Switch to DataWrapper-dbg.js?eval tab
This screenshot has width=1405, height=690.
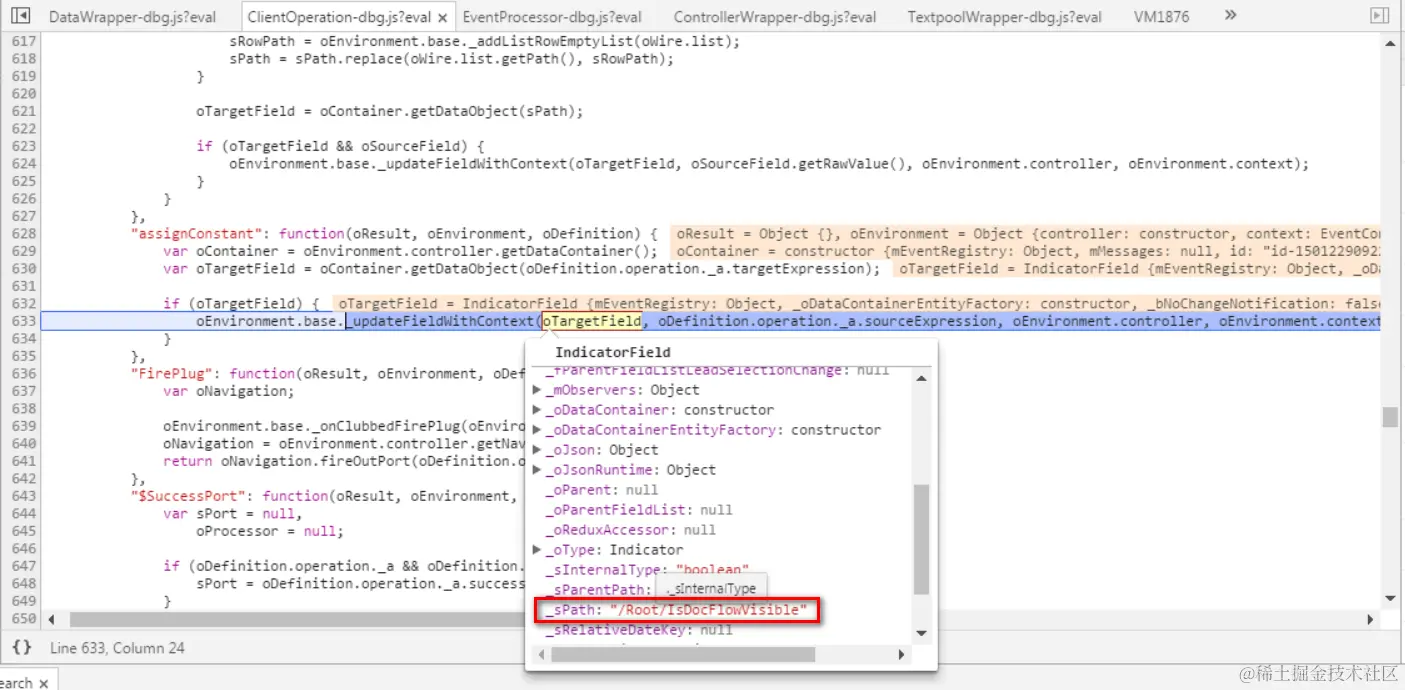click(132, 17)
